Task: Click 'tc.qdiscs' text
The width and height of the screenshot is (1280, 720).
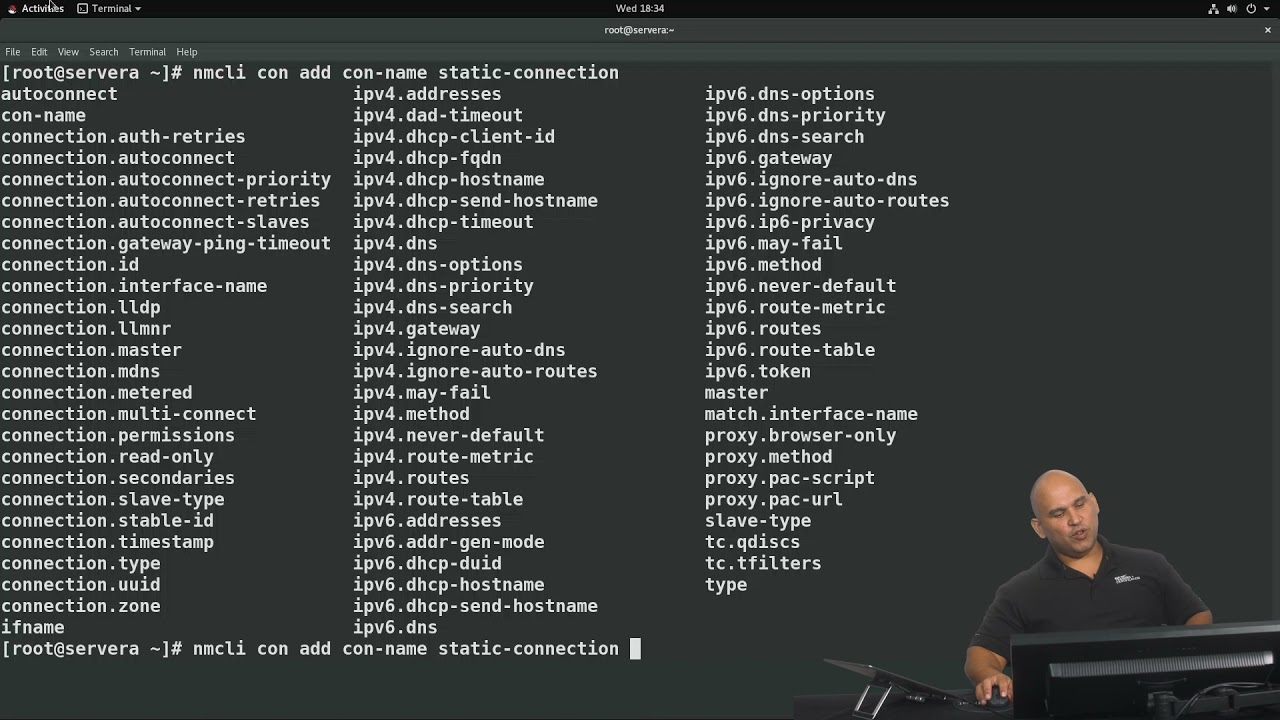Action: point(752,542)
